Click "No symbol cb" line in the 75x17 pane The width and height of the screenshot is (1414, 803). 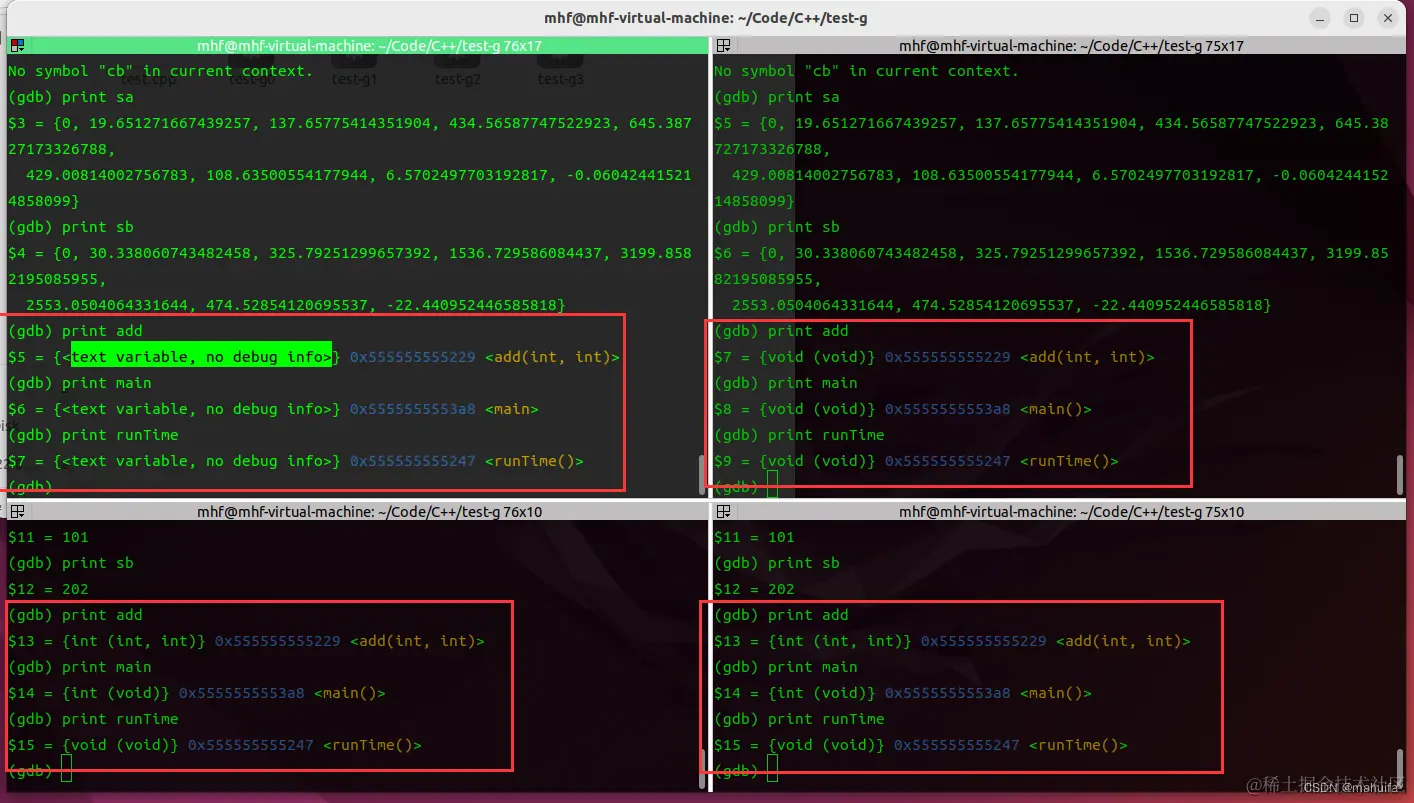pos(866,71)
